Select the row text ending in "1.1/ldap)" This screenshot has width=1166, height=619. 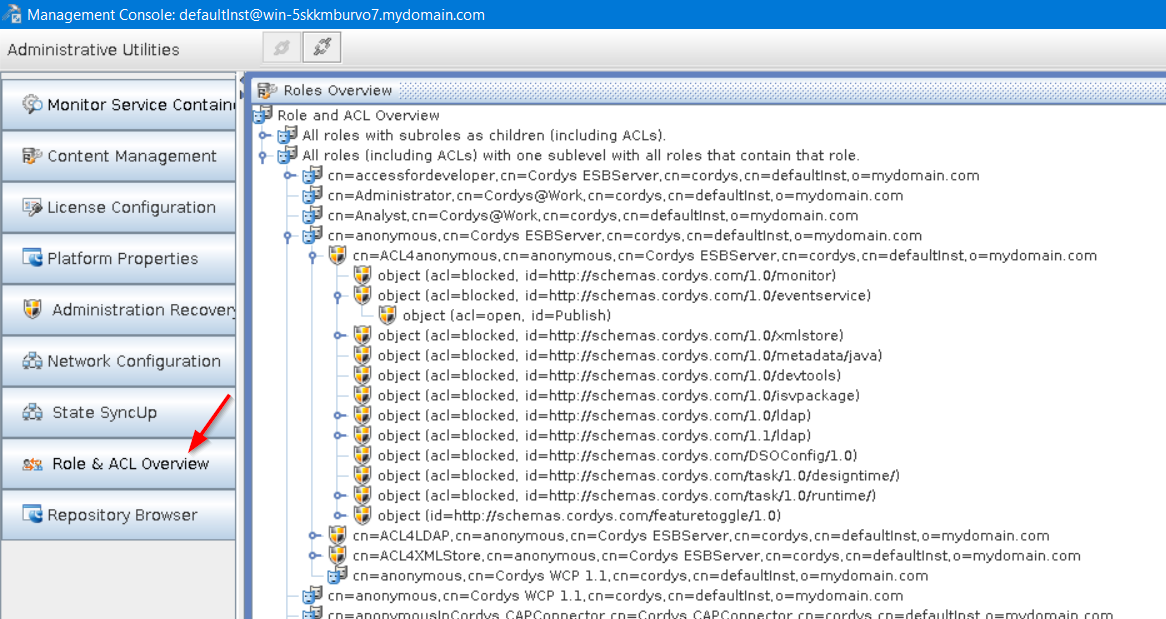[594, 436]
